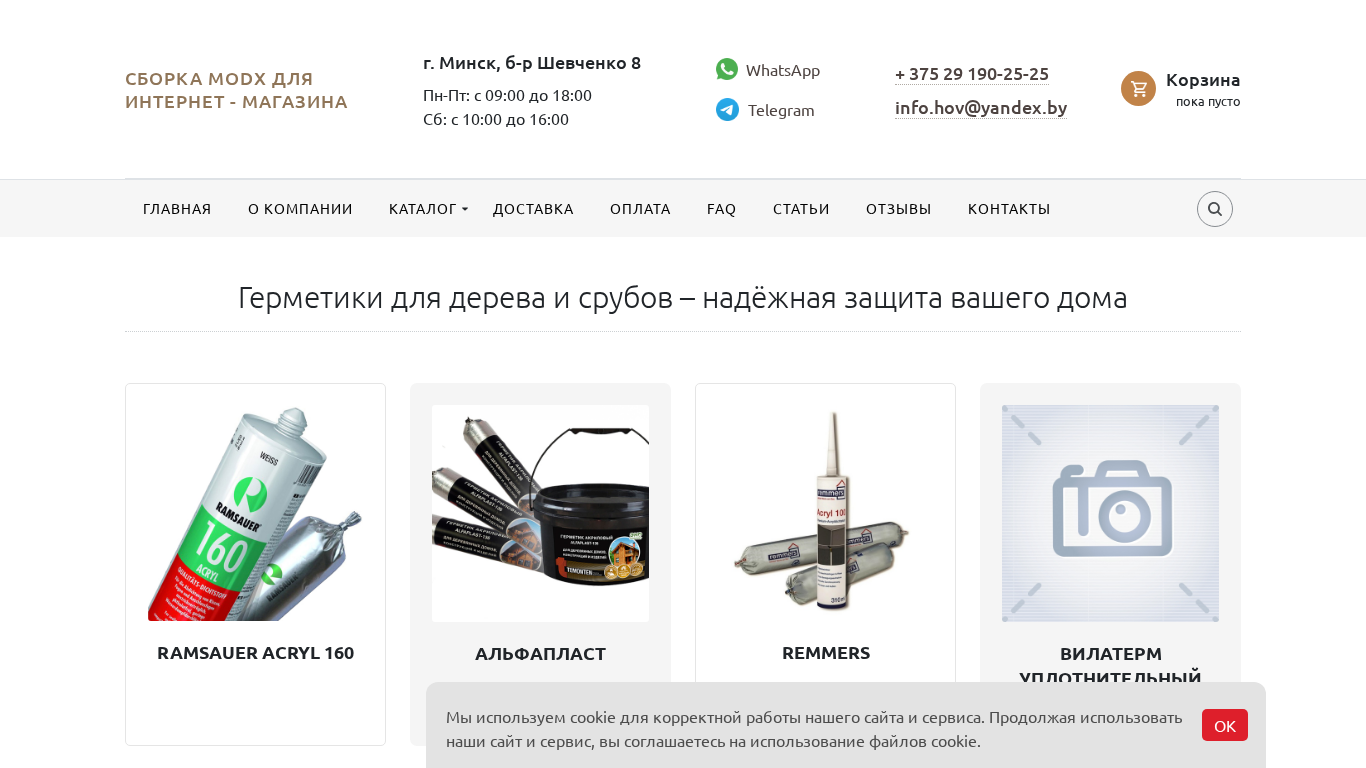This screenshot has width=1366, height=768.
Task: Call the +375 29 190-25-25 phone link
Action: (x=972, y=74)
